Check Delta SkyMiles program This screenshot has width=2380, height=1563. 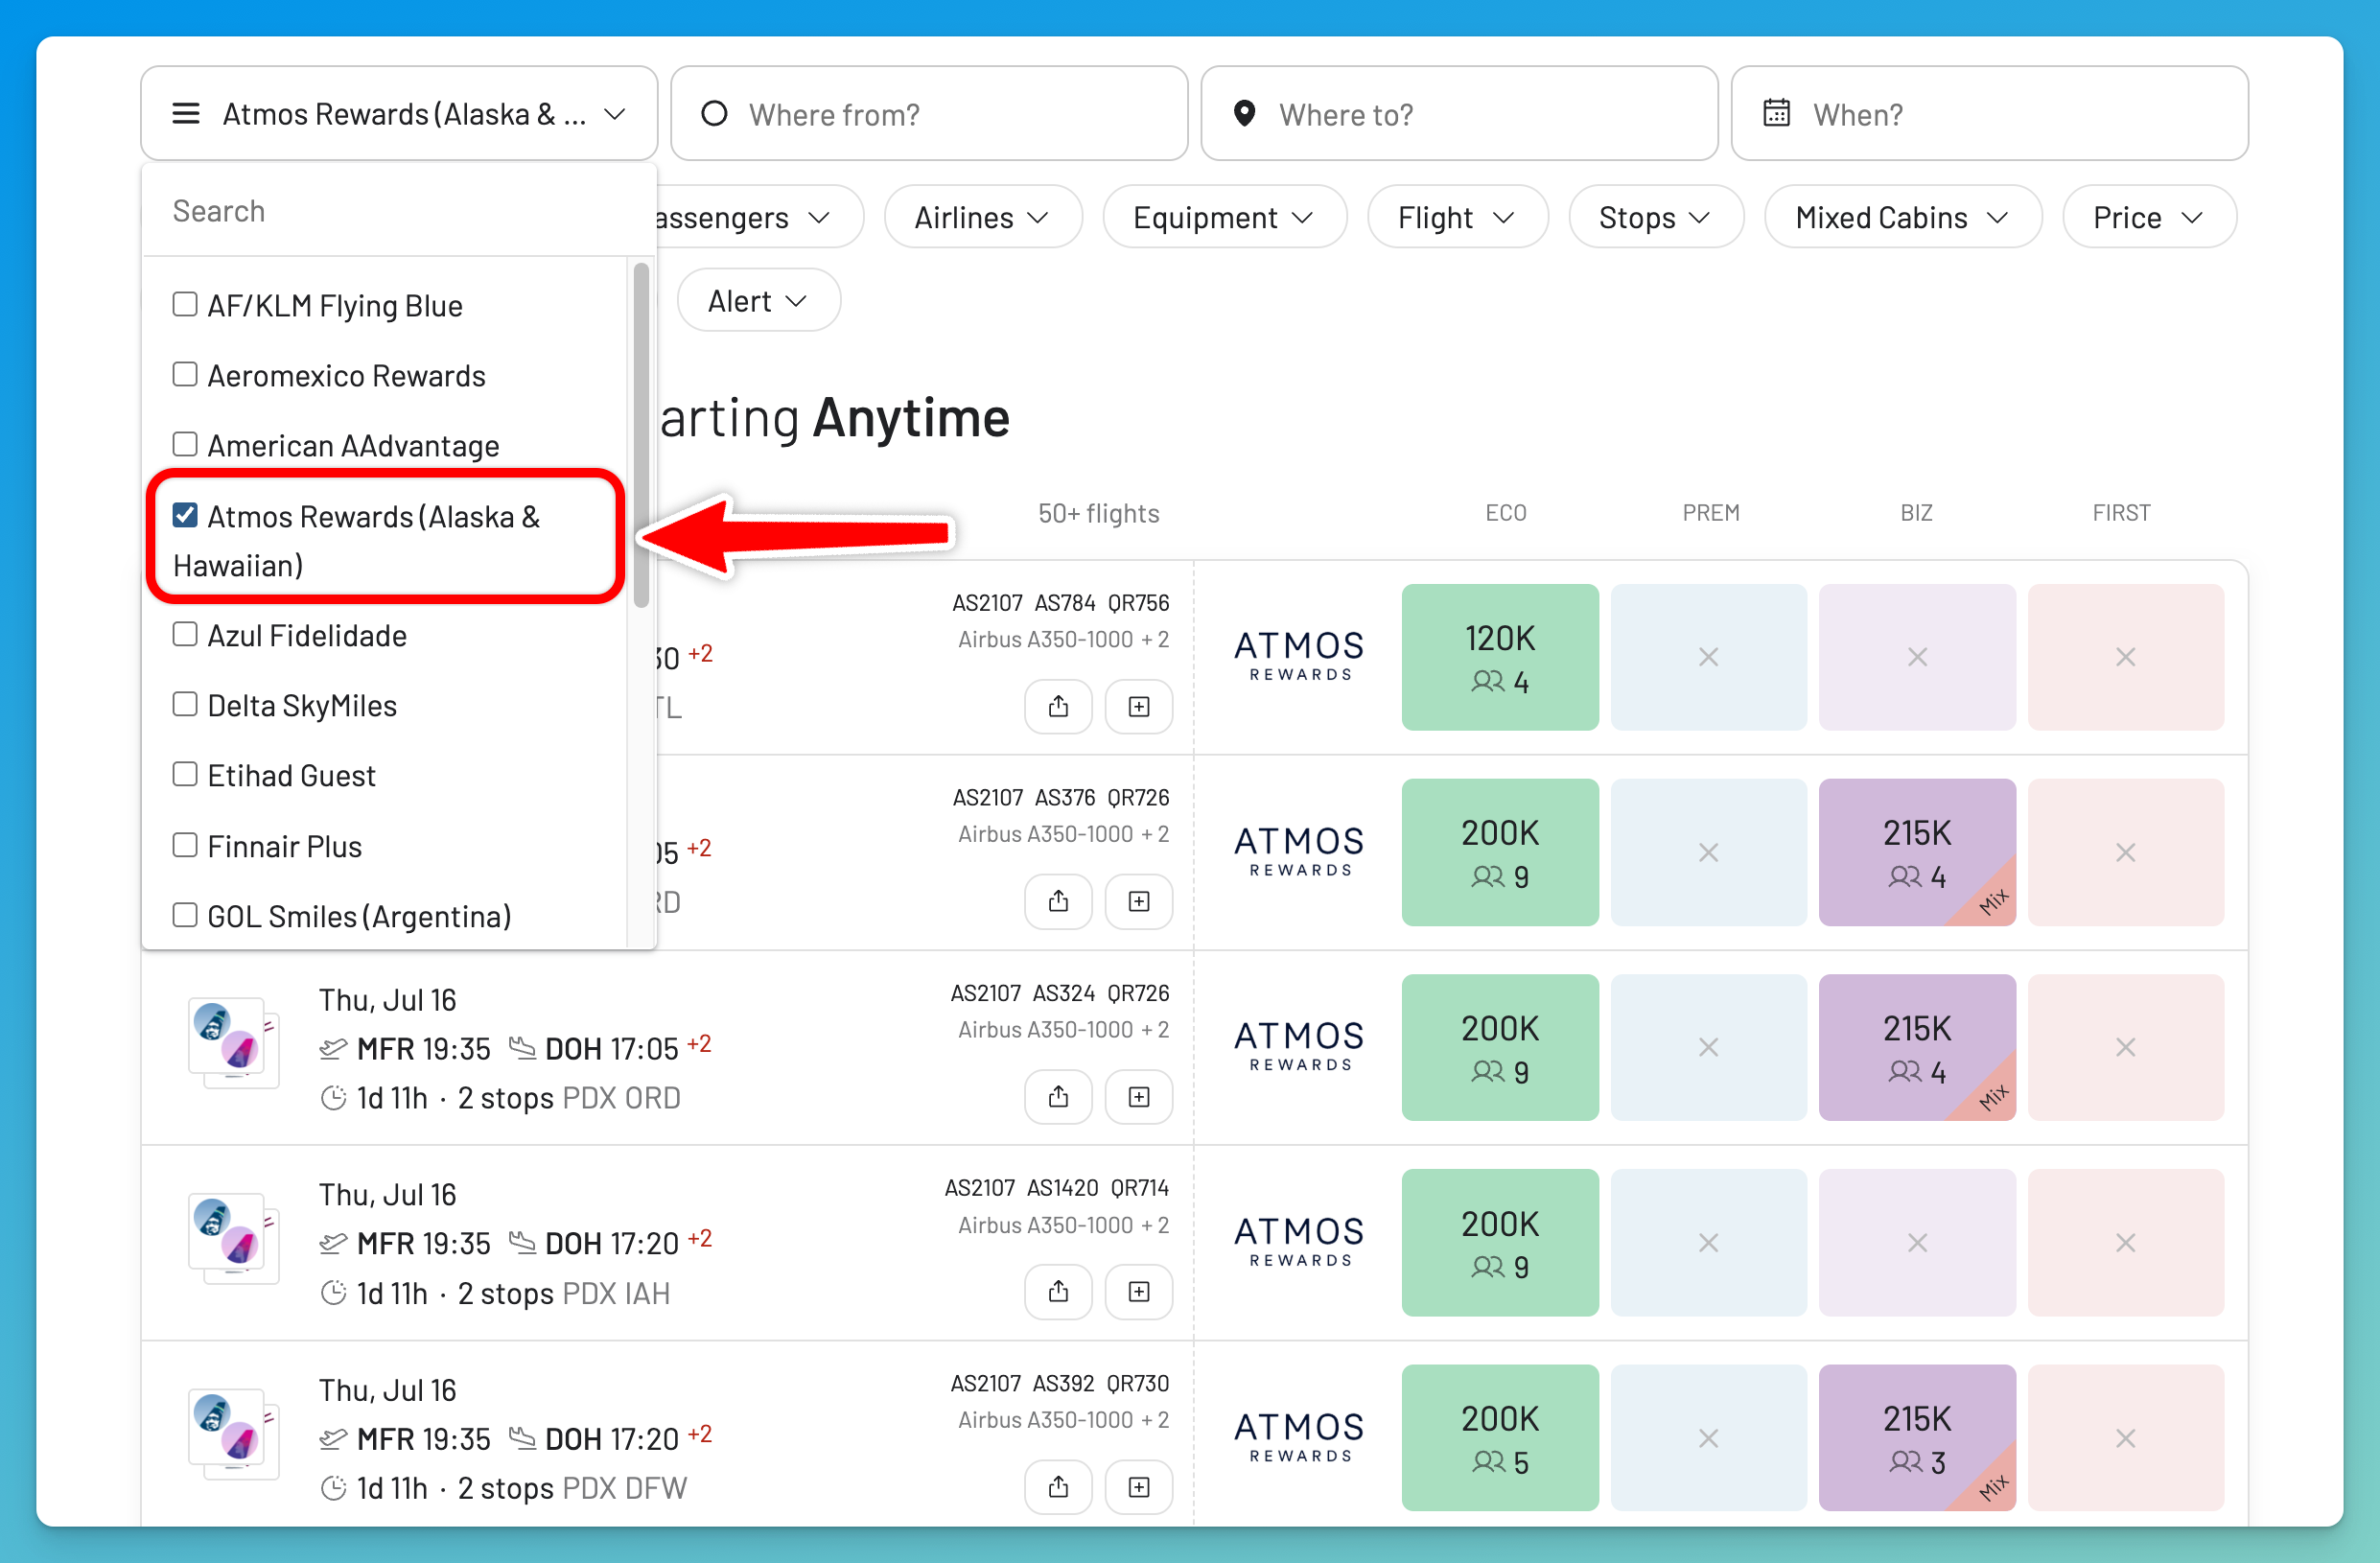(x=185, y=704)
